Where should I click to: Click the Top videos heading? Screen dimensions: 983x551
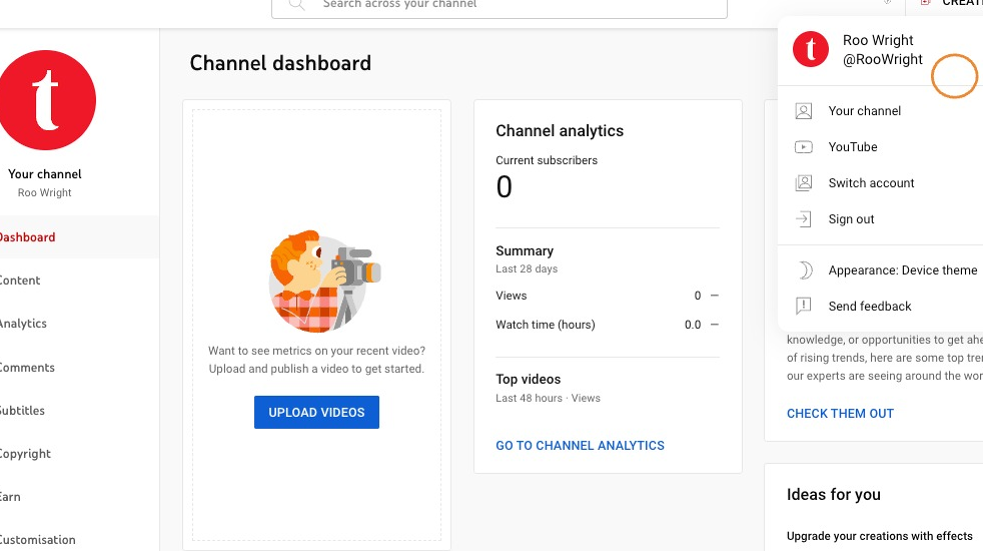tap(528, 379)
